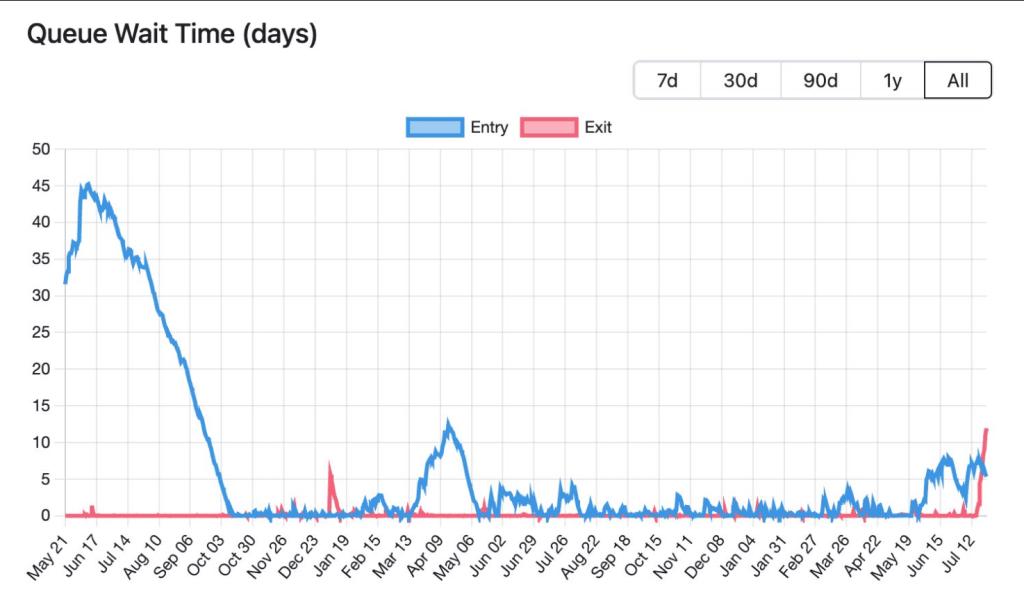
Task: Select the 1y range button
Action: [x=892, y=80]
